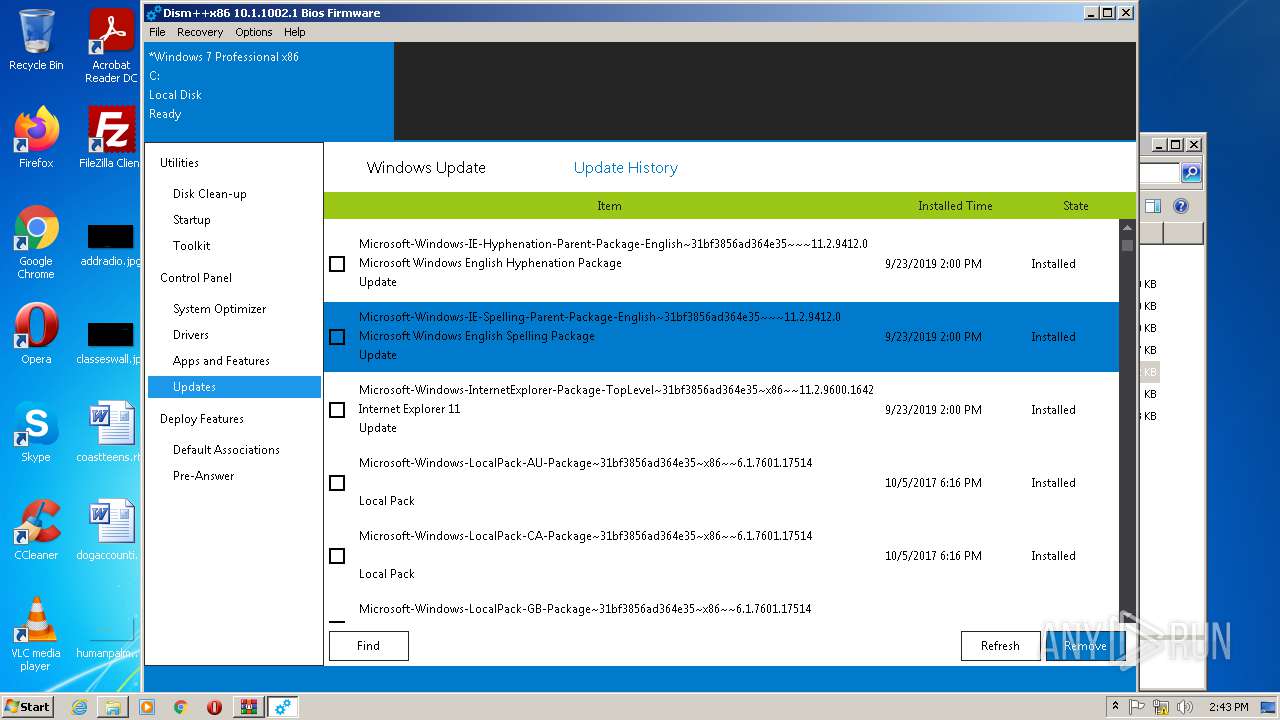
Task: Click the Refresh button
Action: [x=1000, y=646]
